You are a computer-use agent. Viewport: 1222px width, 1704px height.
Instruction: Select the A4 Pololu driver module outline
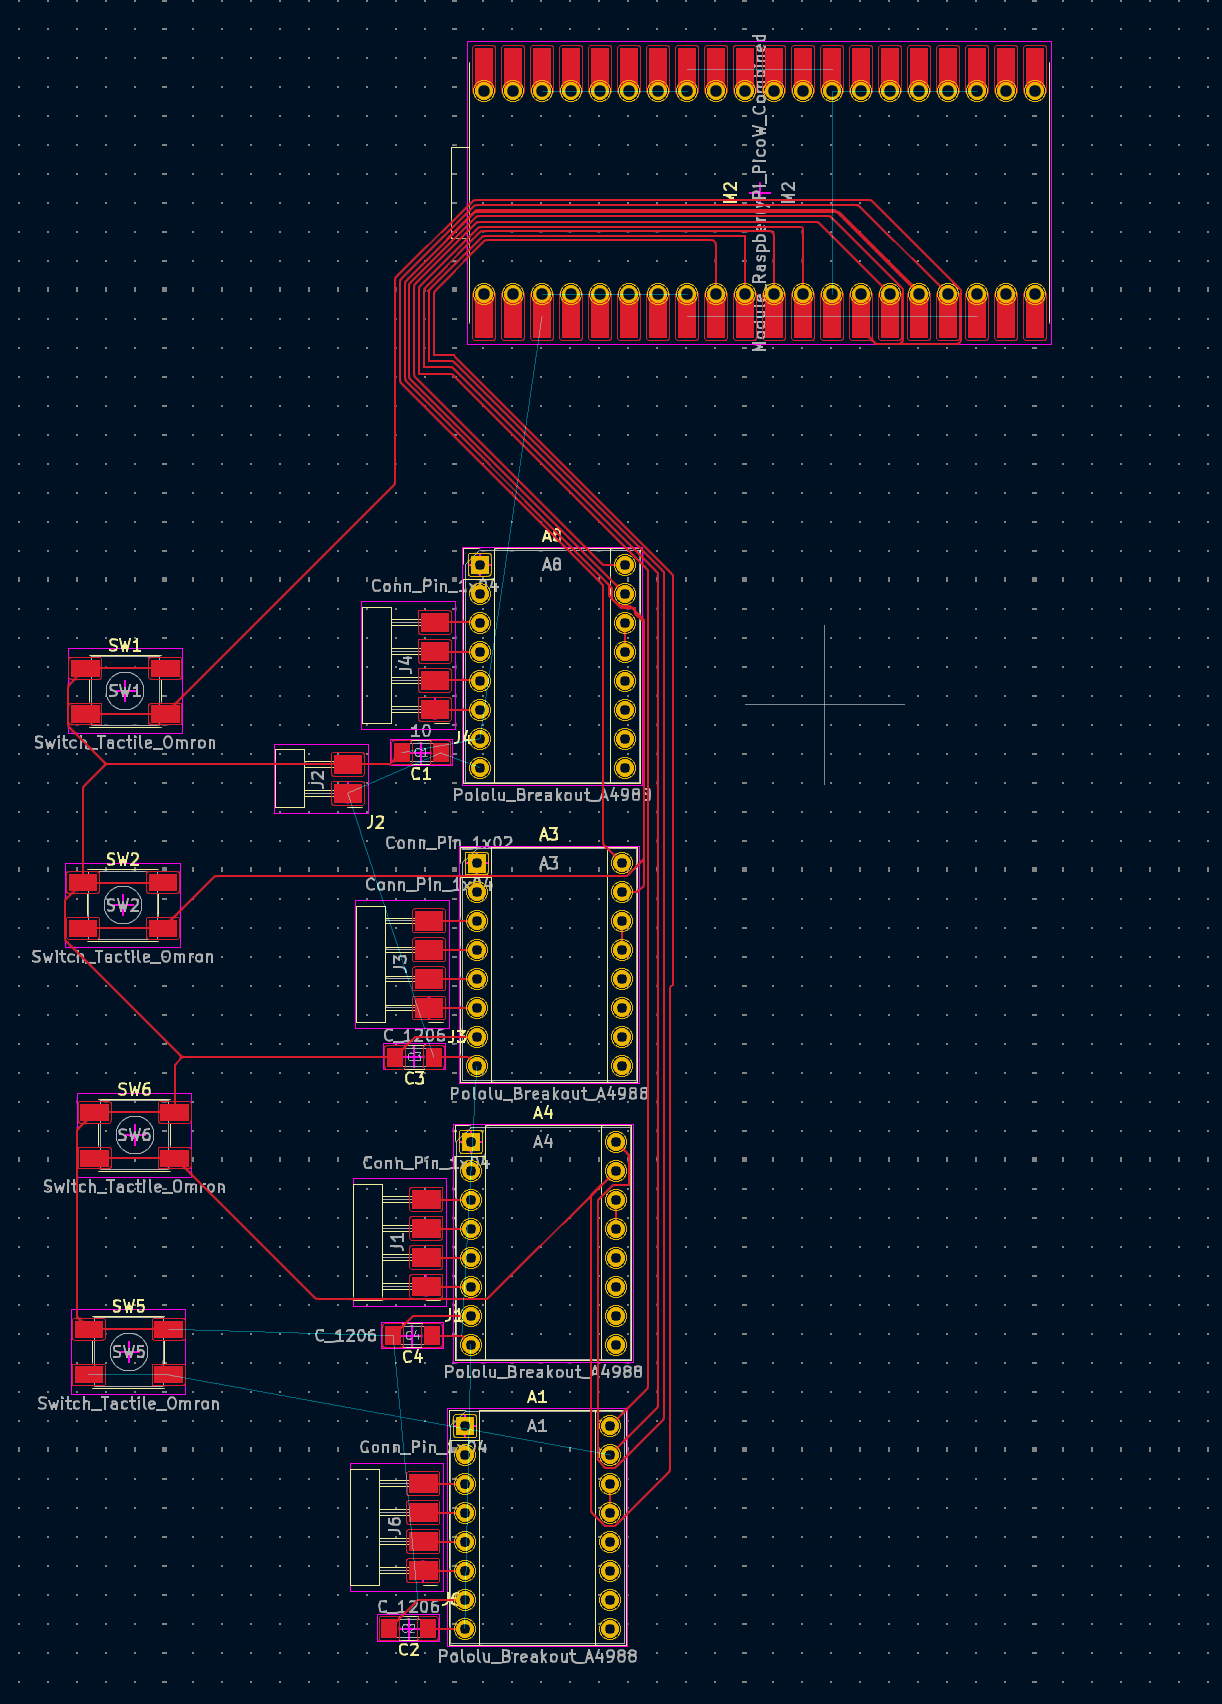tap(543, 1243)
